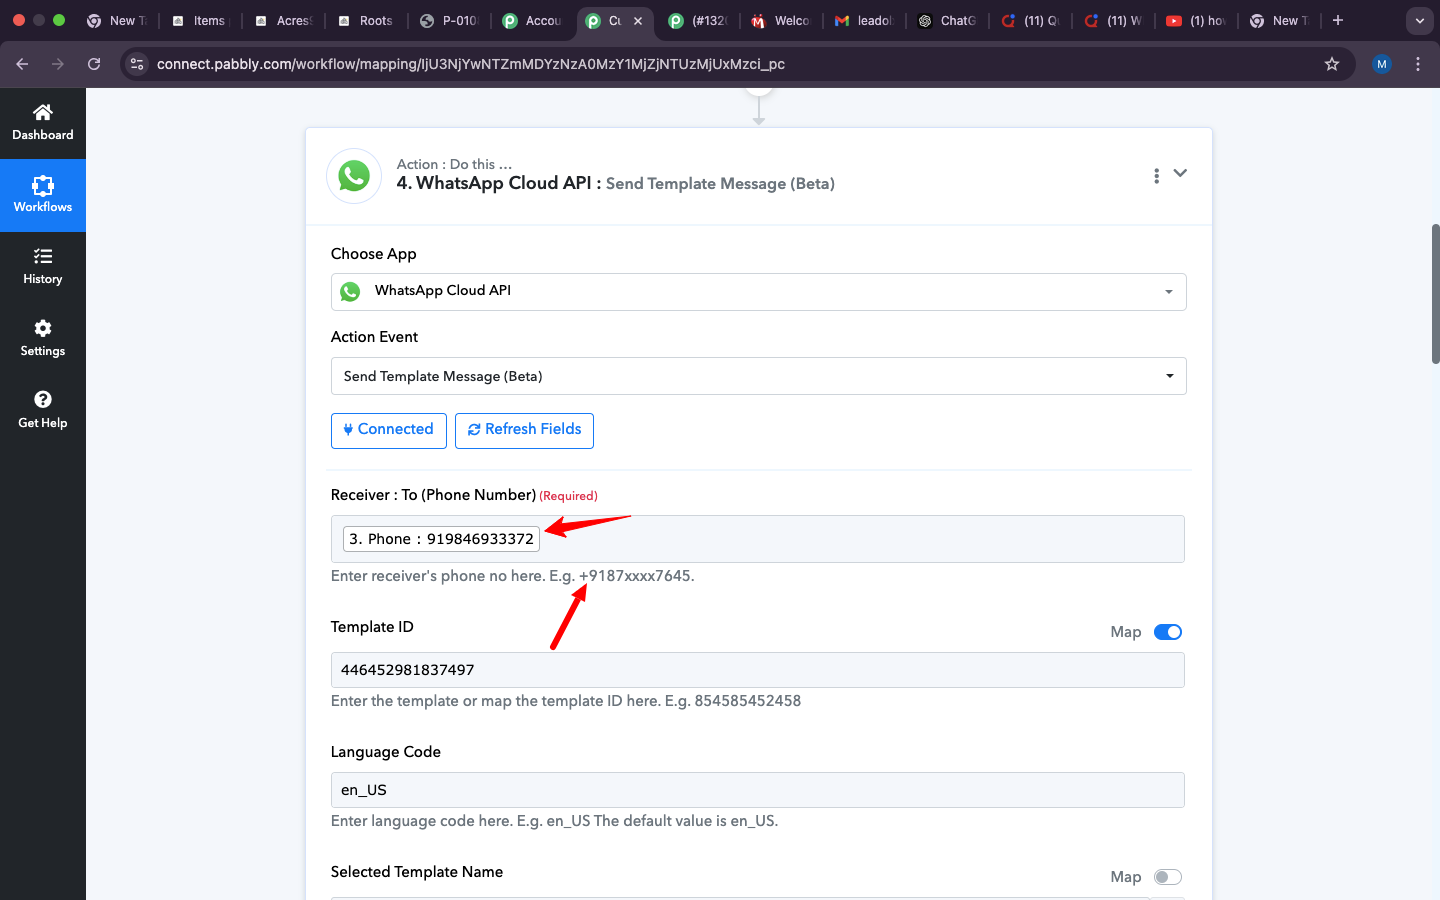Collapse the WhatsApp Cloud API step chevron
The width and height of the screenshot is (1440, 900).
click(x=1180, y=173)
